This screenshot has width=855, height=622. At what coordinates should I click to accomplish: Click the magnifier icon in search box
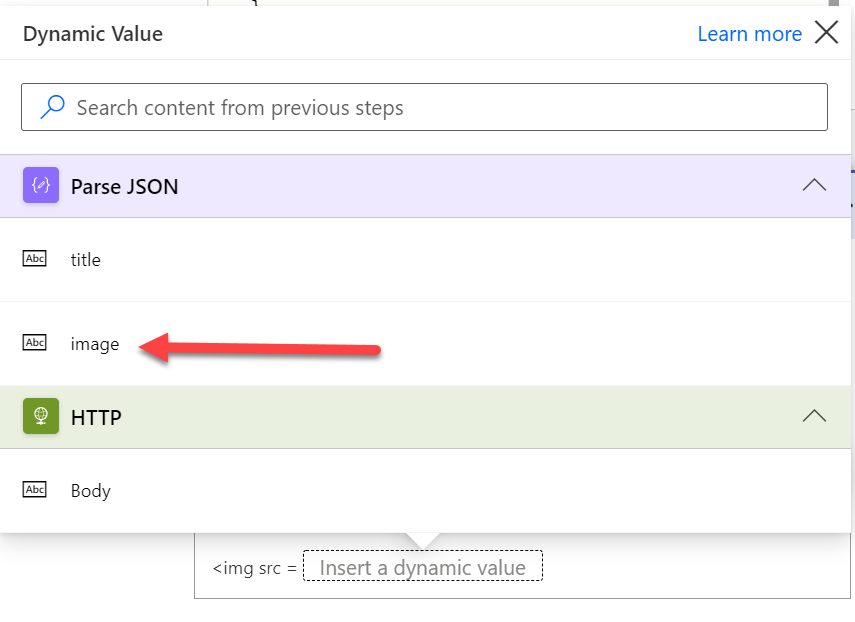pyautogui.click(x=52, y=106)
